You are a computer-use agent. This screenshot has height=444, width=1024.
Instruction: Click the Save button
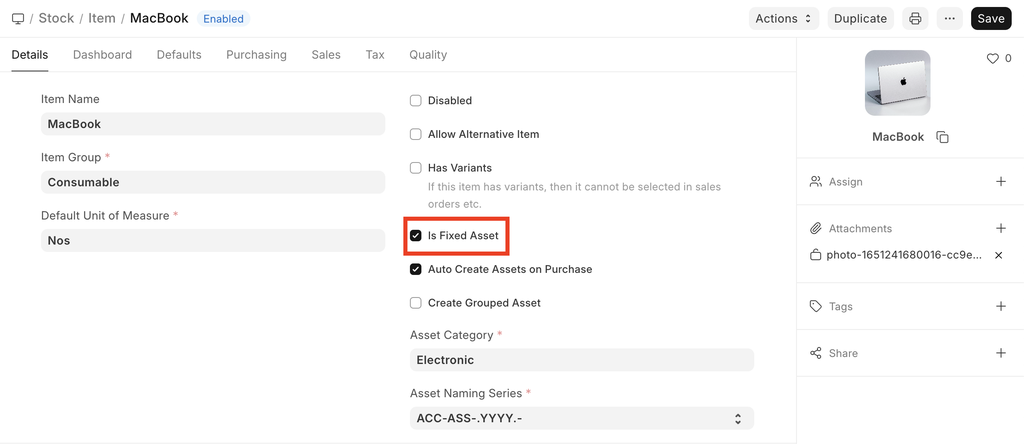click(x=990, y=19)
